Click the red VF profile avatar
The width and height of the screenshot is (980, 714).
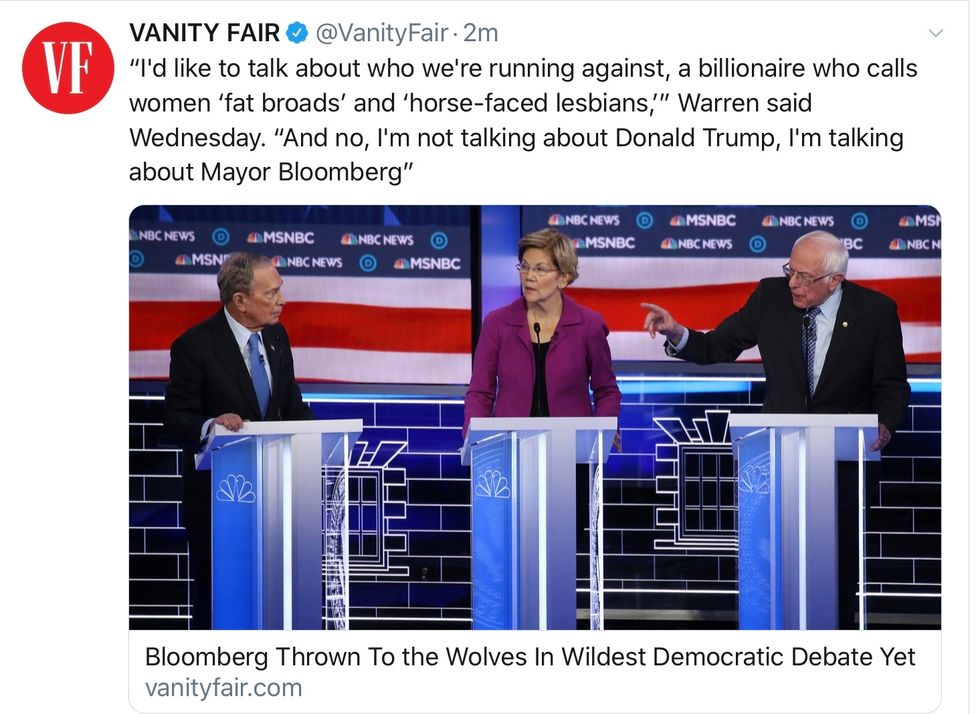68,68
